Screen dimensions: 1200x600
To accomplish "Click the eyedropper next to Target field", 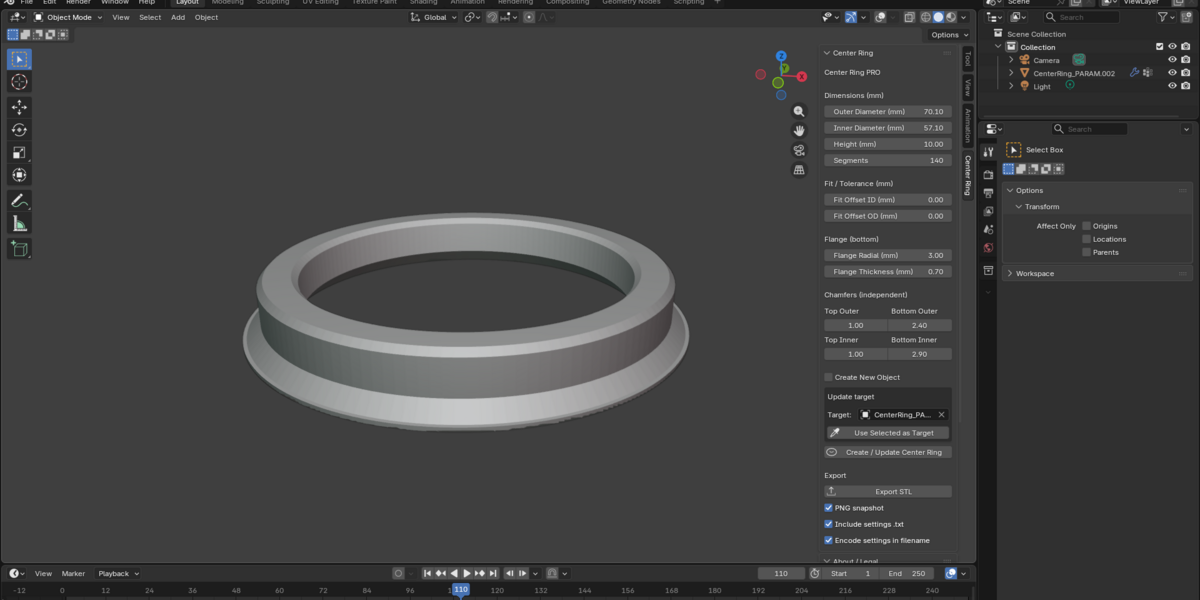I will pos(835,433).
